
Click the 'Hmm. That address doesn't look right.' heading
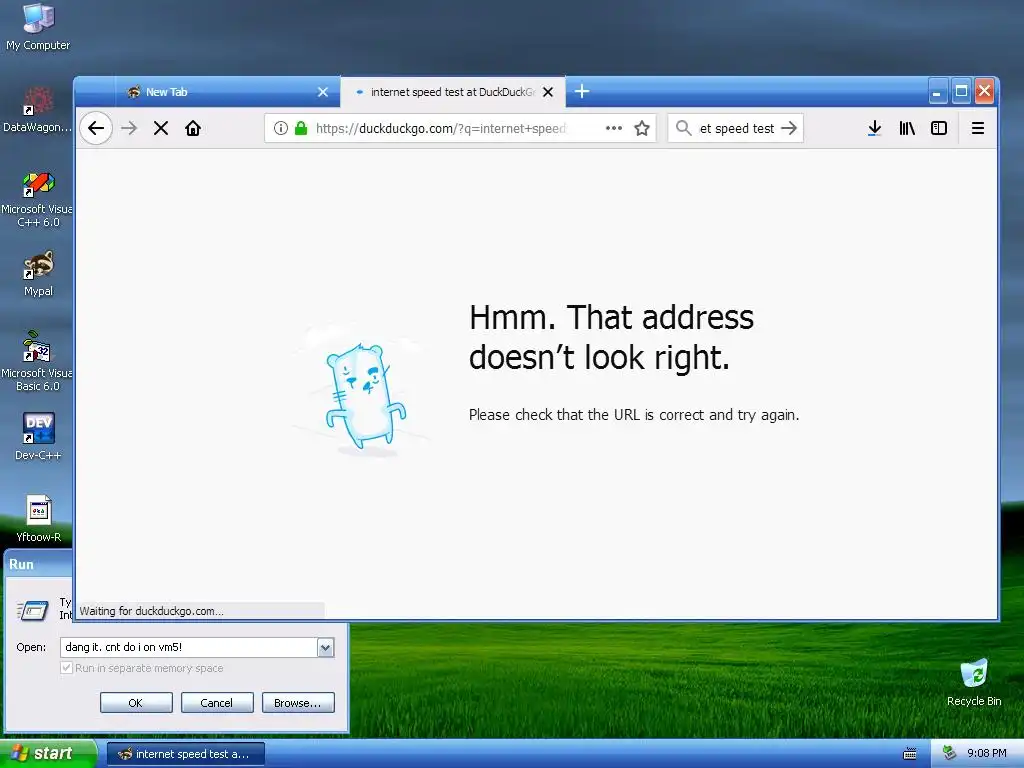tap(611, 337)
